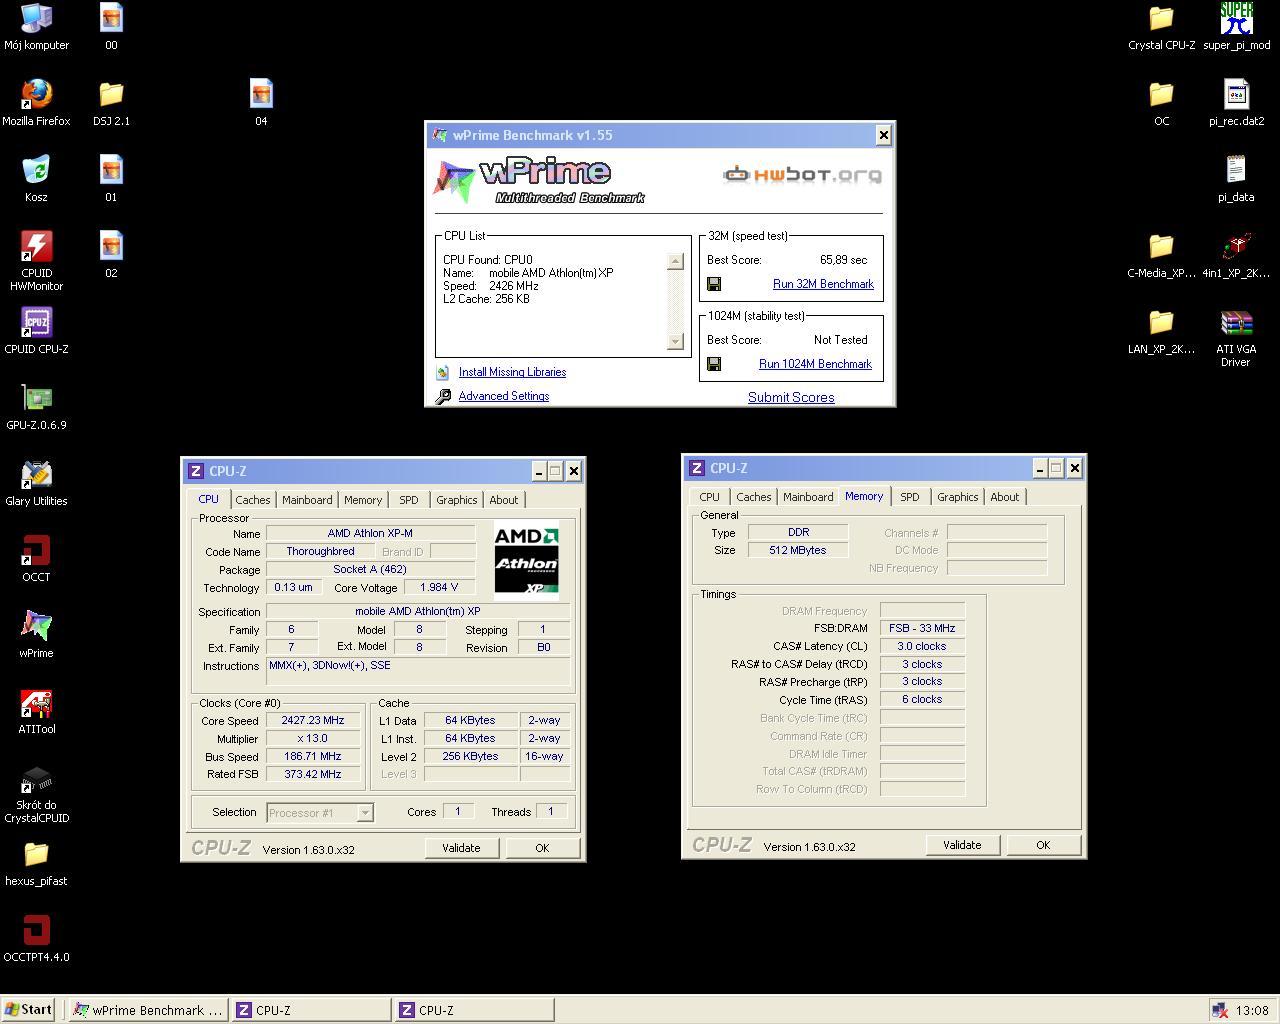The width and height of the screenshot is (1280, 1024).
Task: Select the DSJ 2.1 folder
Action: [111, 102]
